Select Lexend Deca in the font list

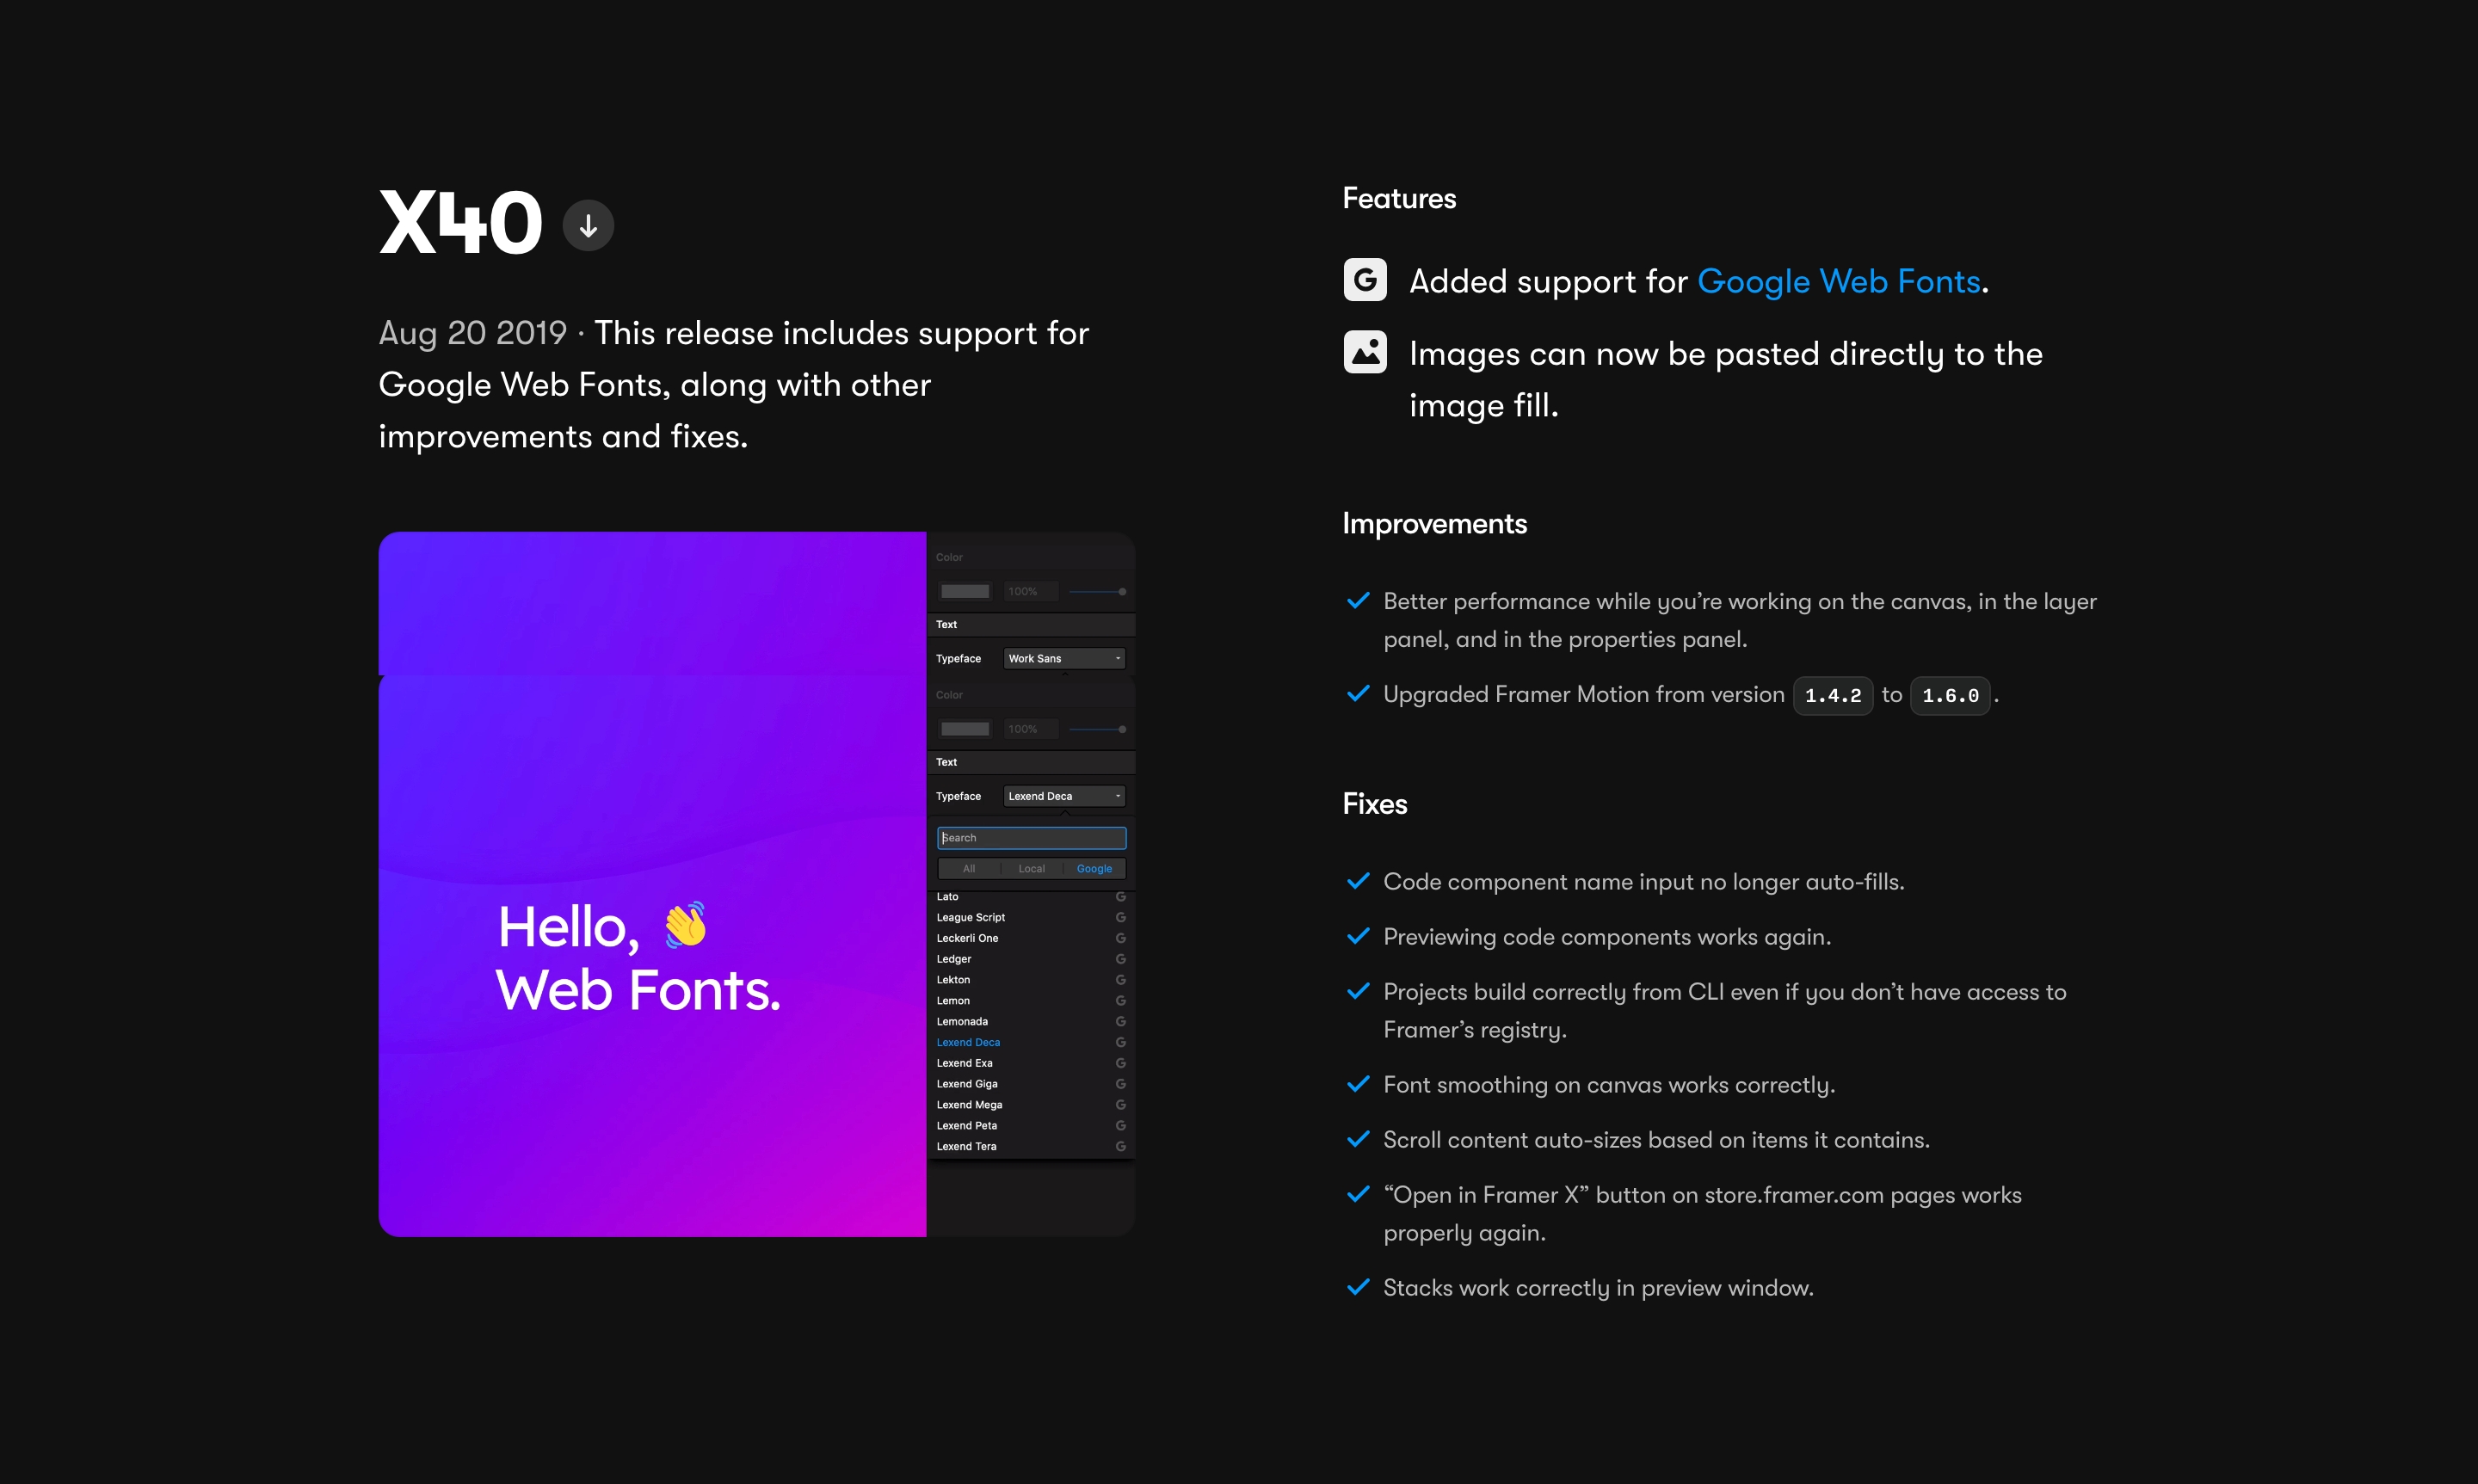(x=968, y=1041)
